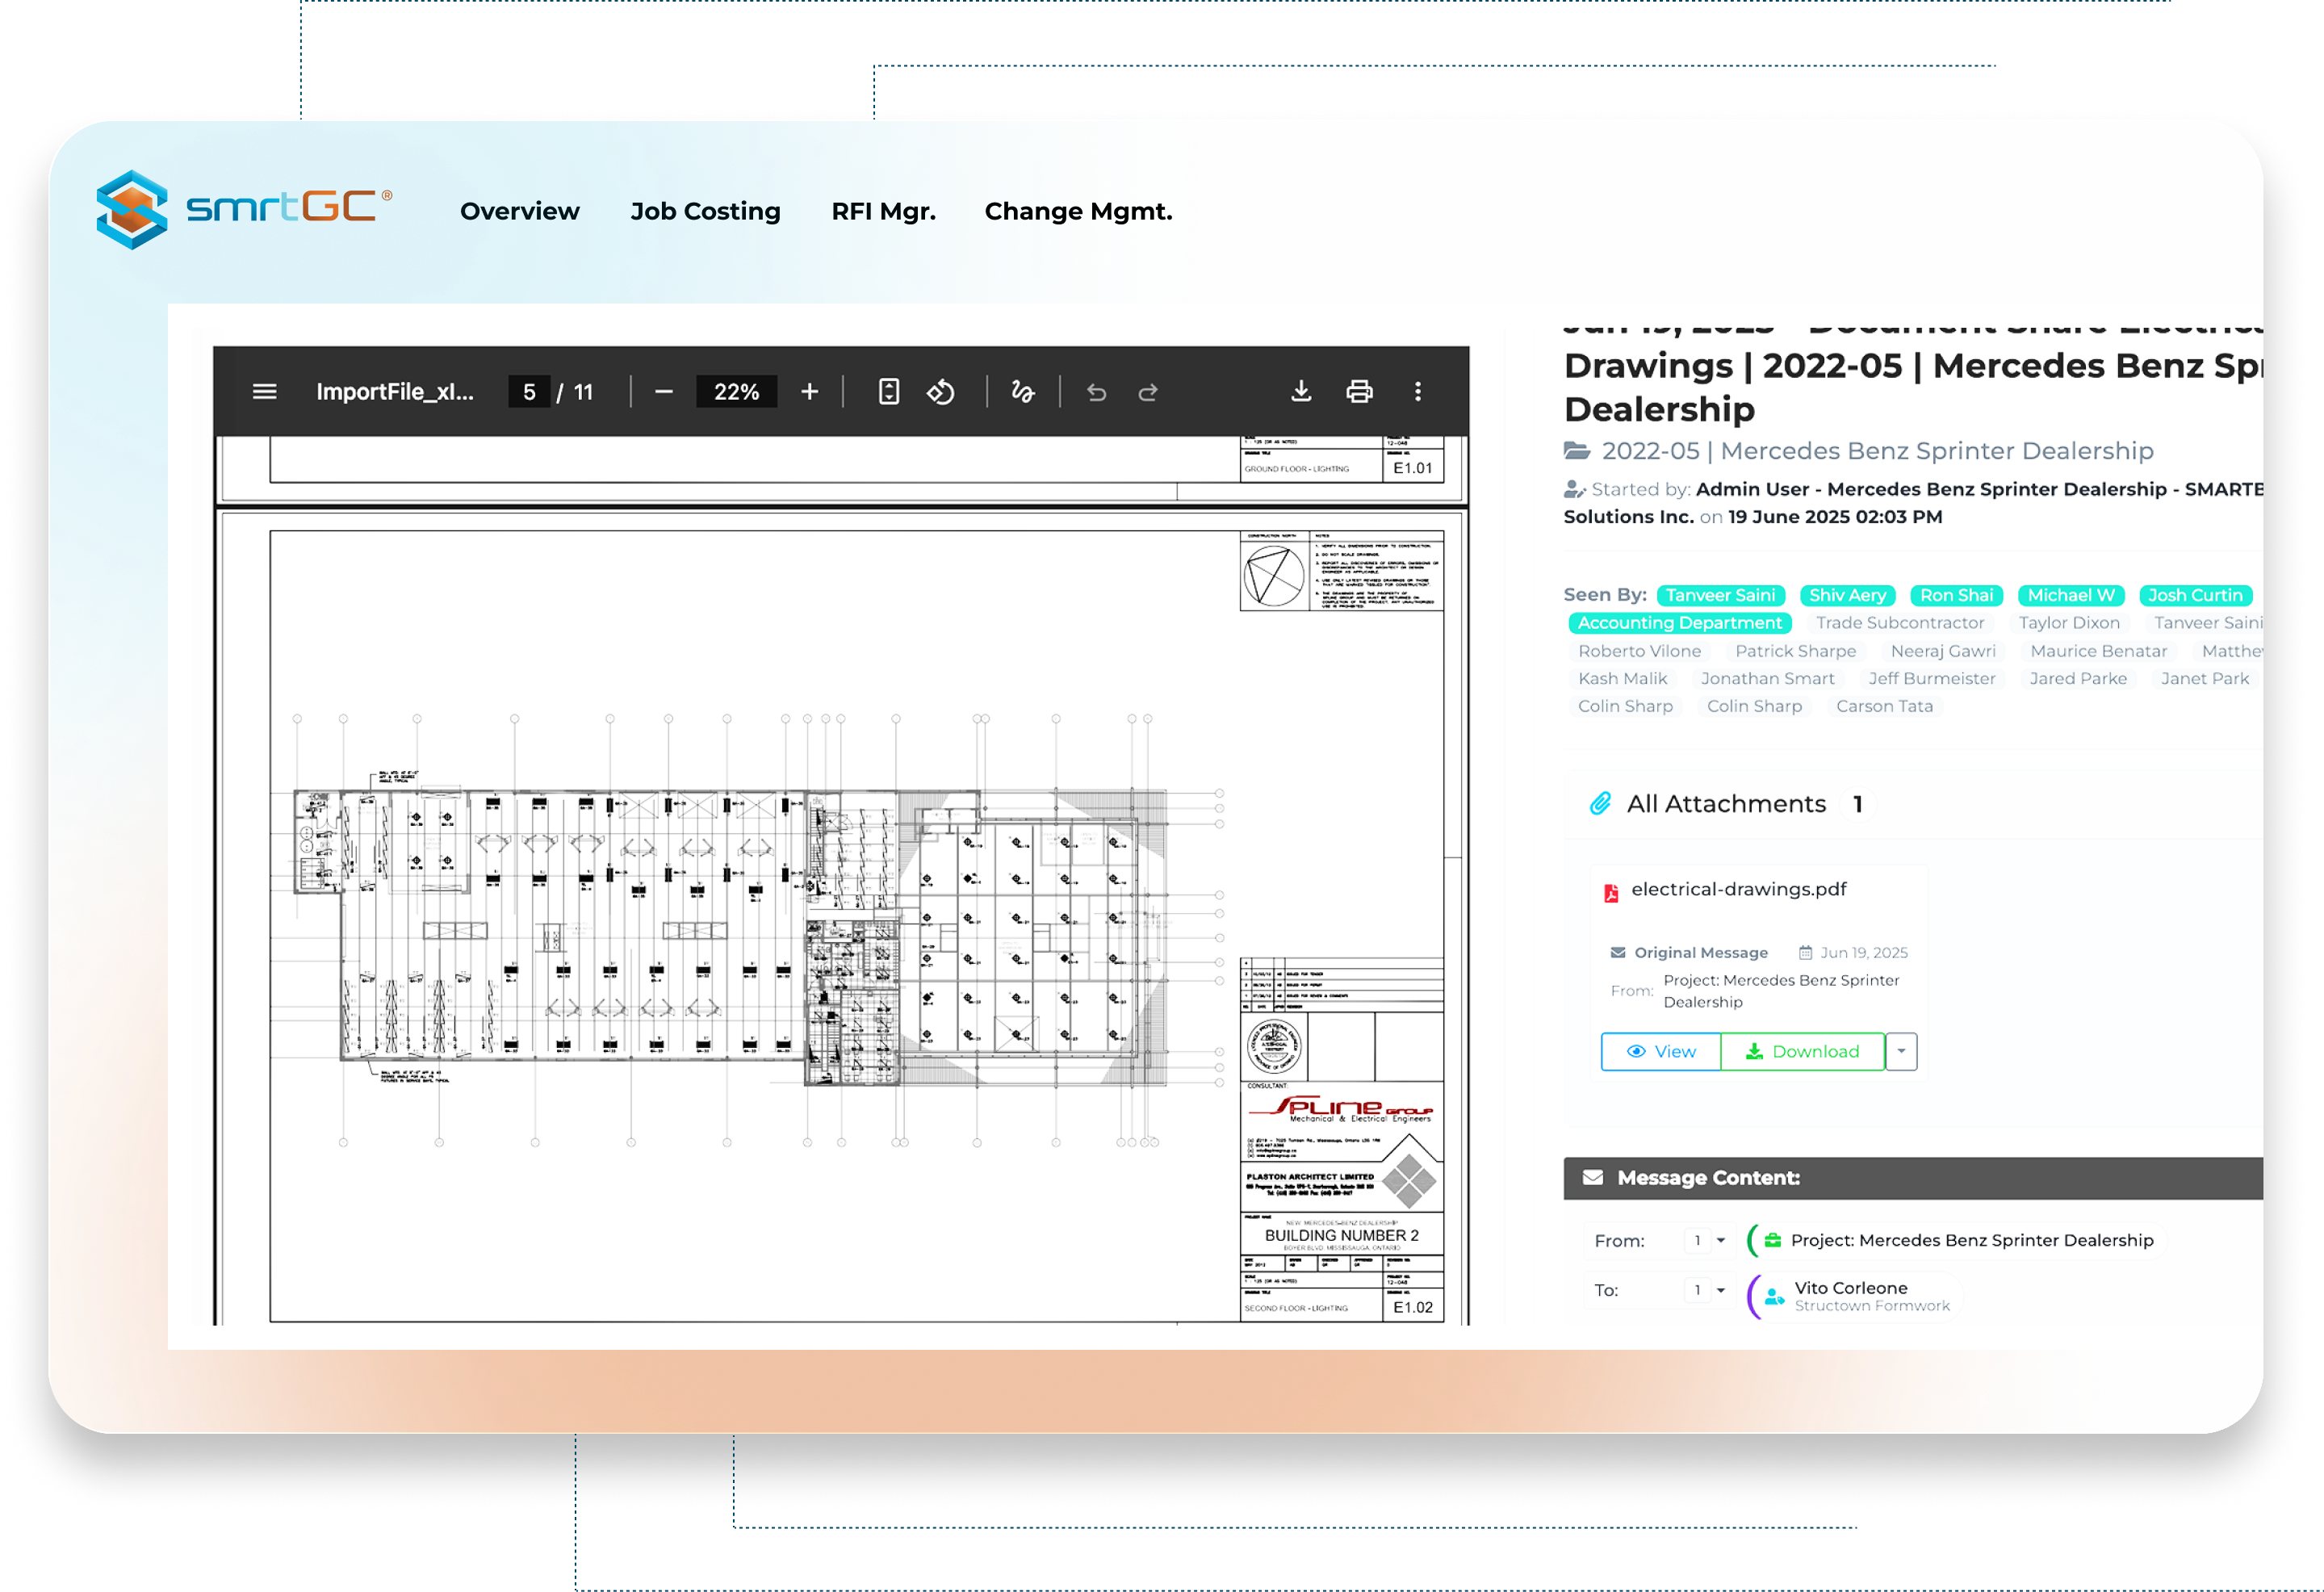Click the undo arrow in PDF toolbar
Viewport: 2324px width, 1592px height.
(1097, 392)
